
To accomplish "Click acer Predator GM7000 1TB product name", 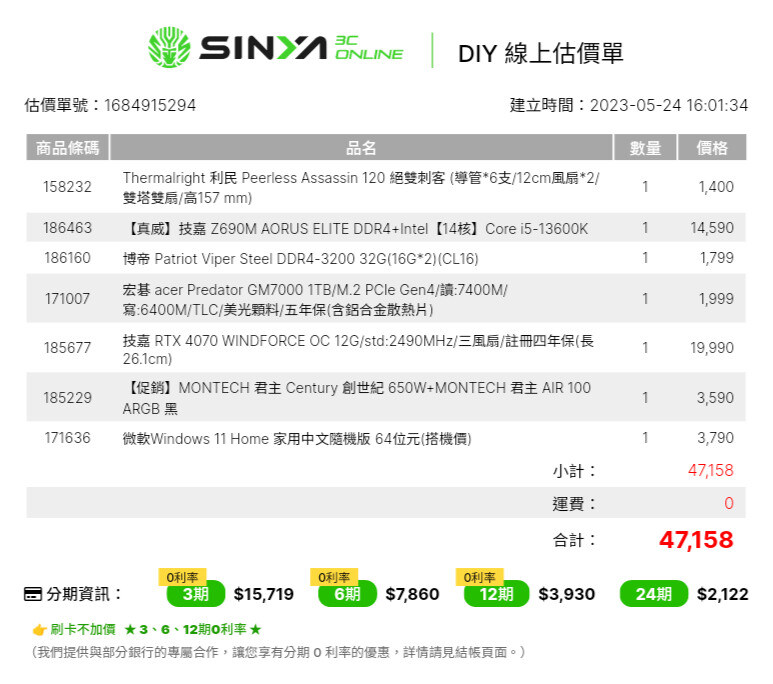I will point(315,299).
